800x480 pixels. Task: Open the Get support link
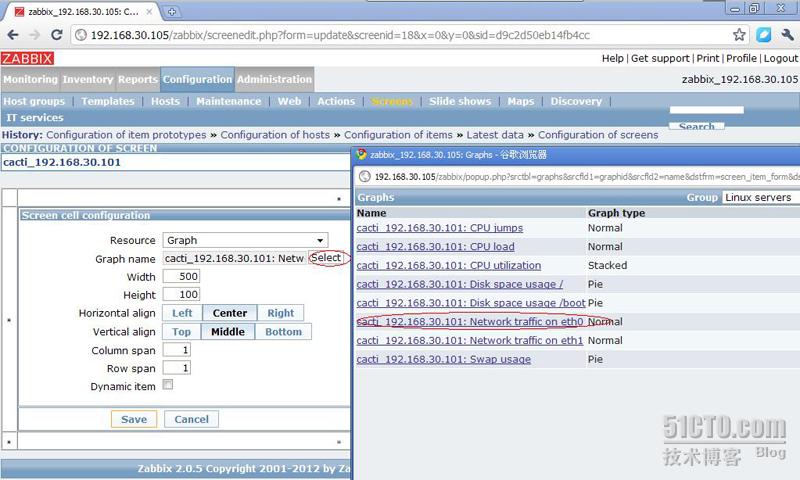660,58
